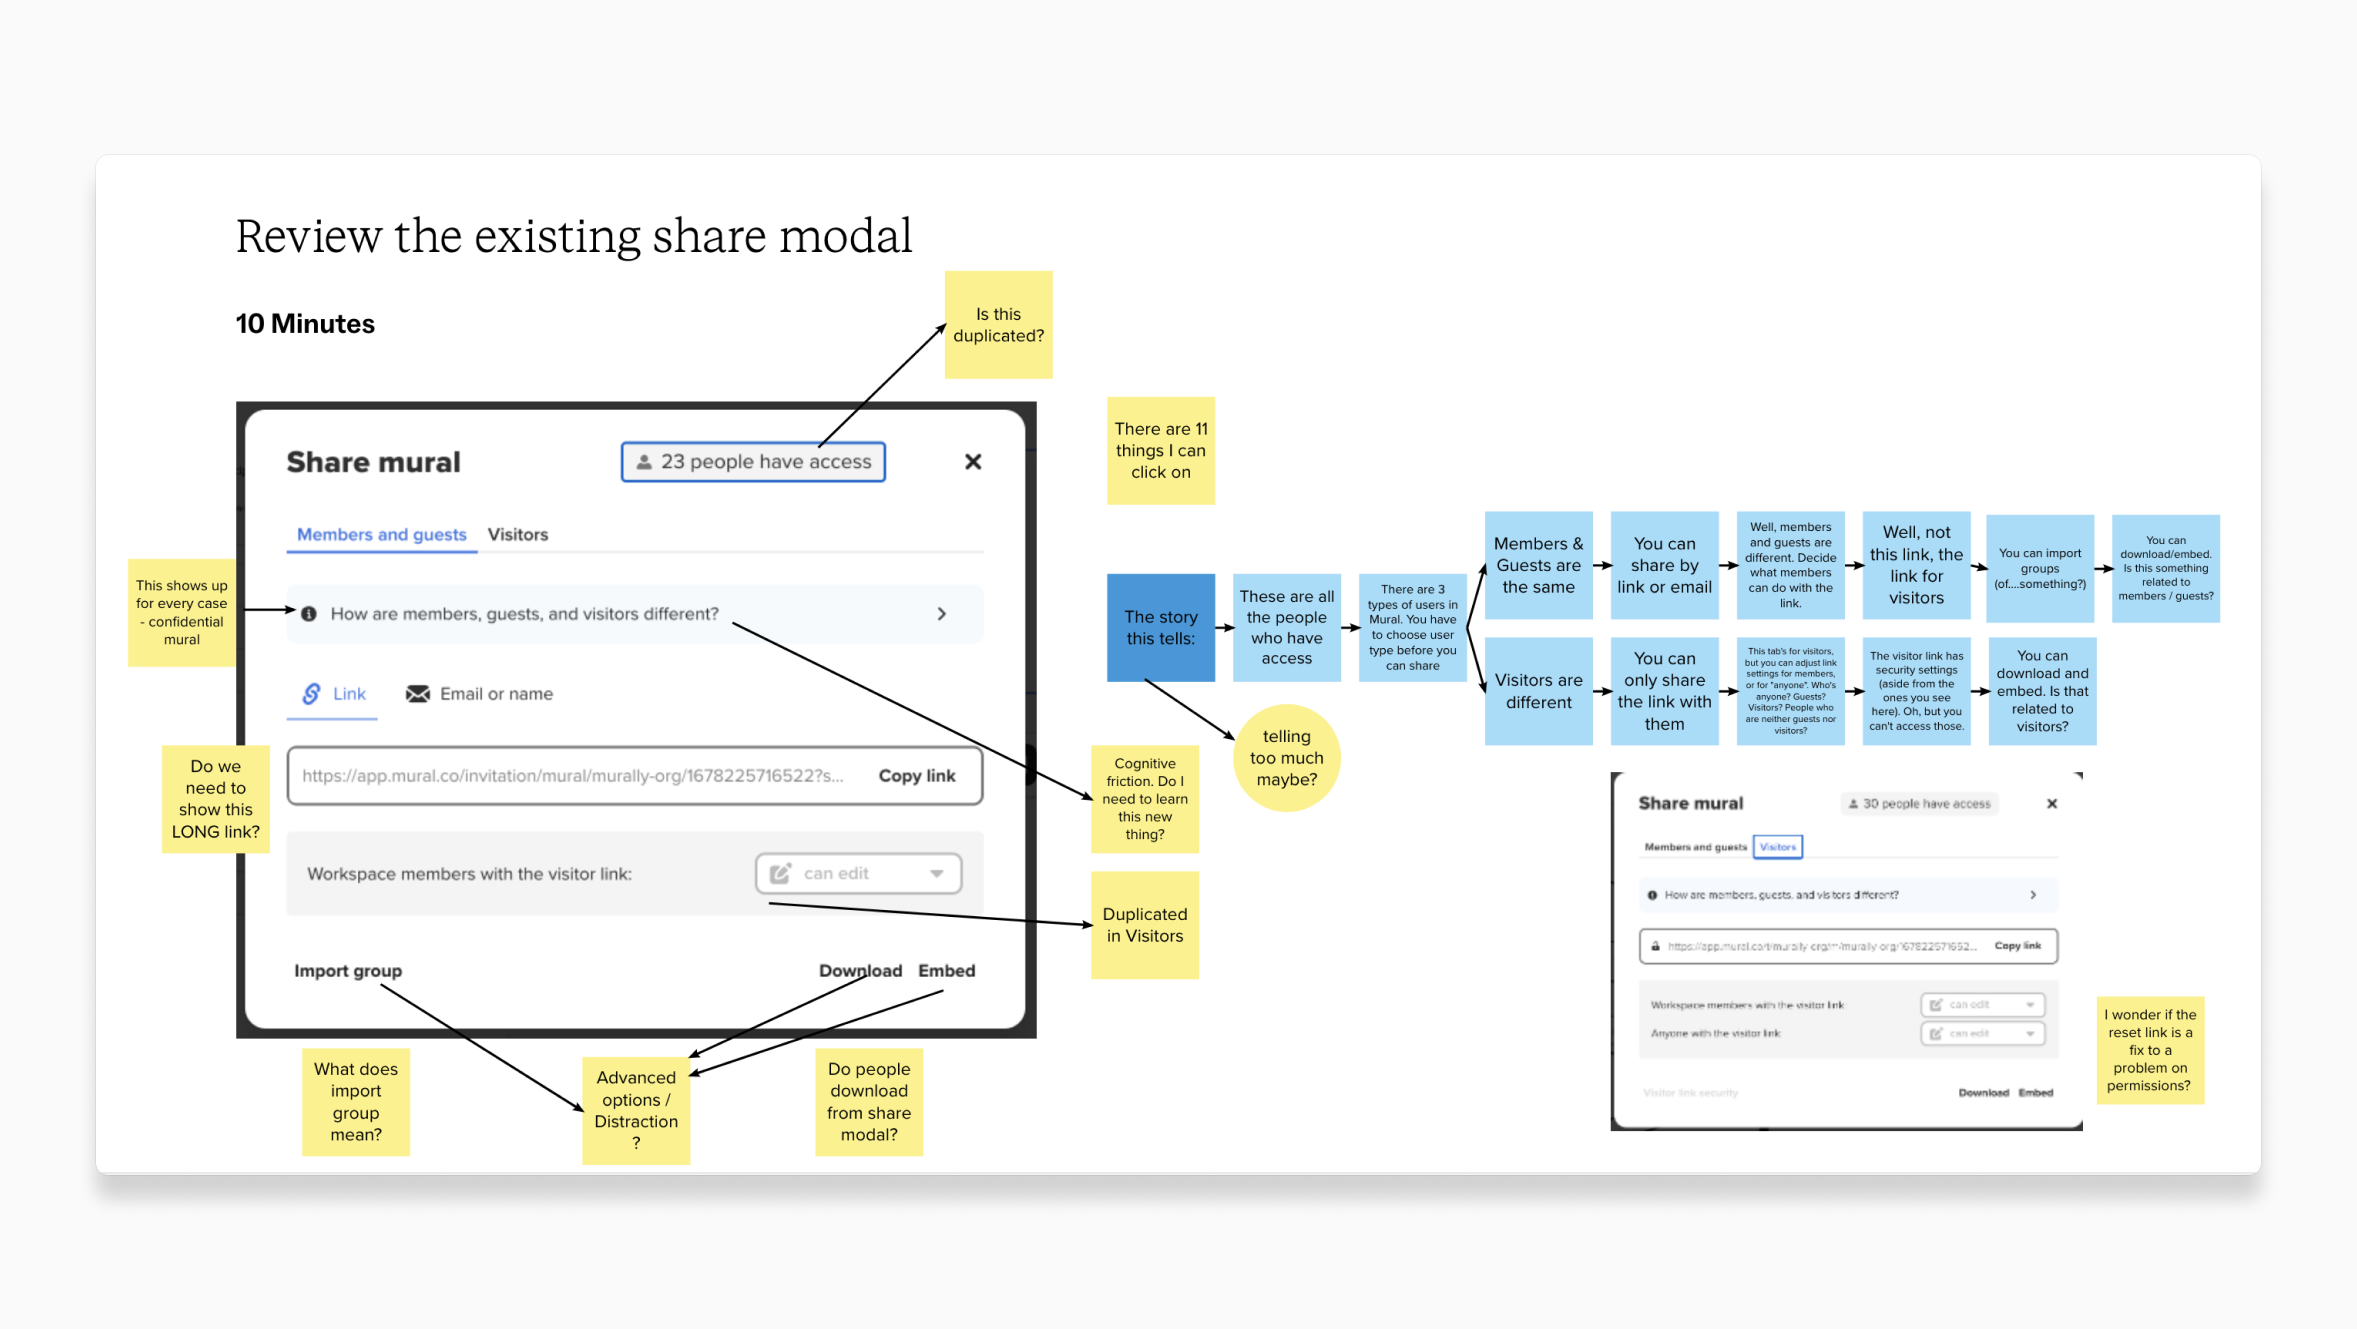Select 'I wonder if the reset link' sticky note
Viewport: 2357px width, 1329px height.
[2151, 1051]
